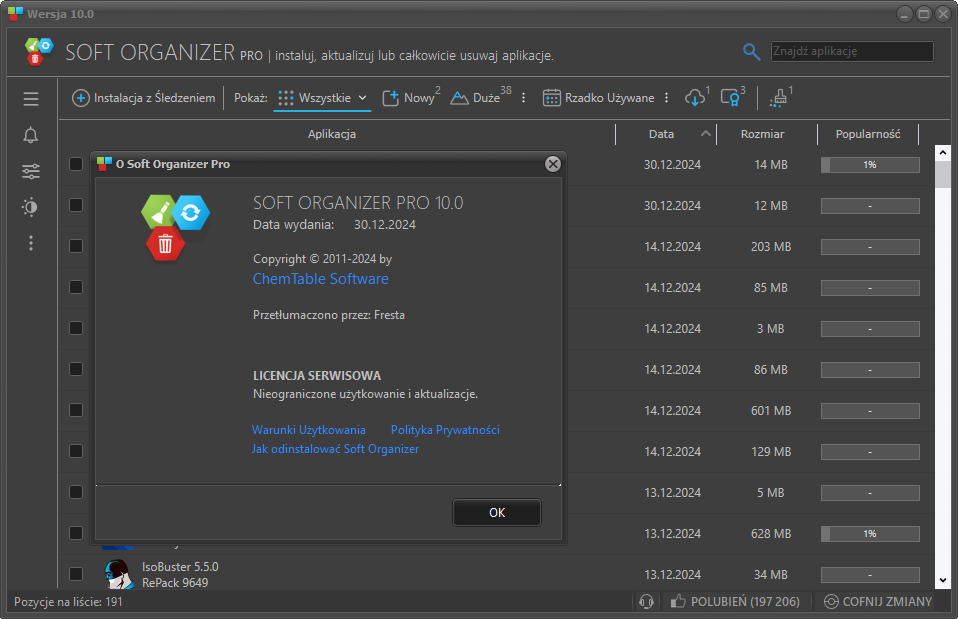Open the support headset icon in status bar

(x=646, y=602)
